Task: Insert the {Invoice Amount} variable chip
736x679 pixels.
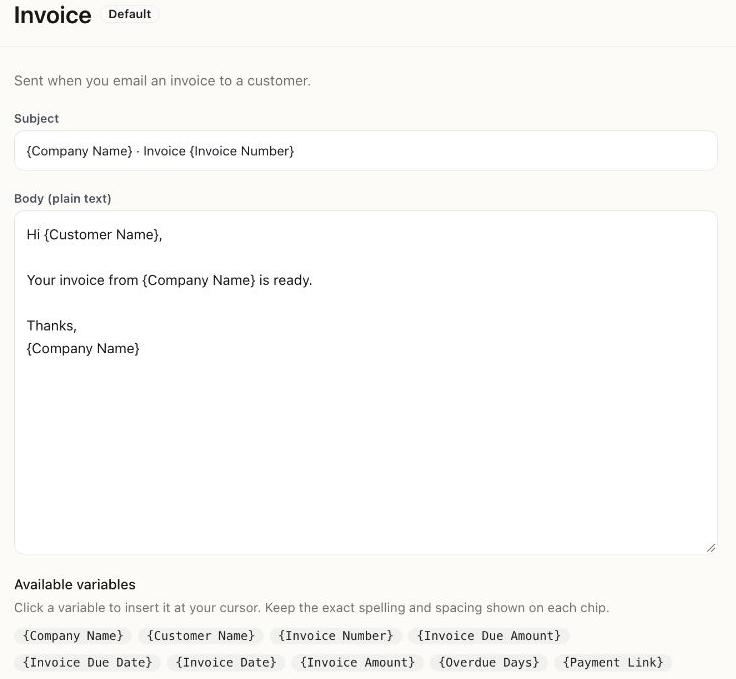Action: 357,663
